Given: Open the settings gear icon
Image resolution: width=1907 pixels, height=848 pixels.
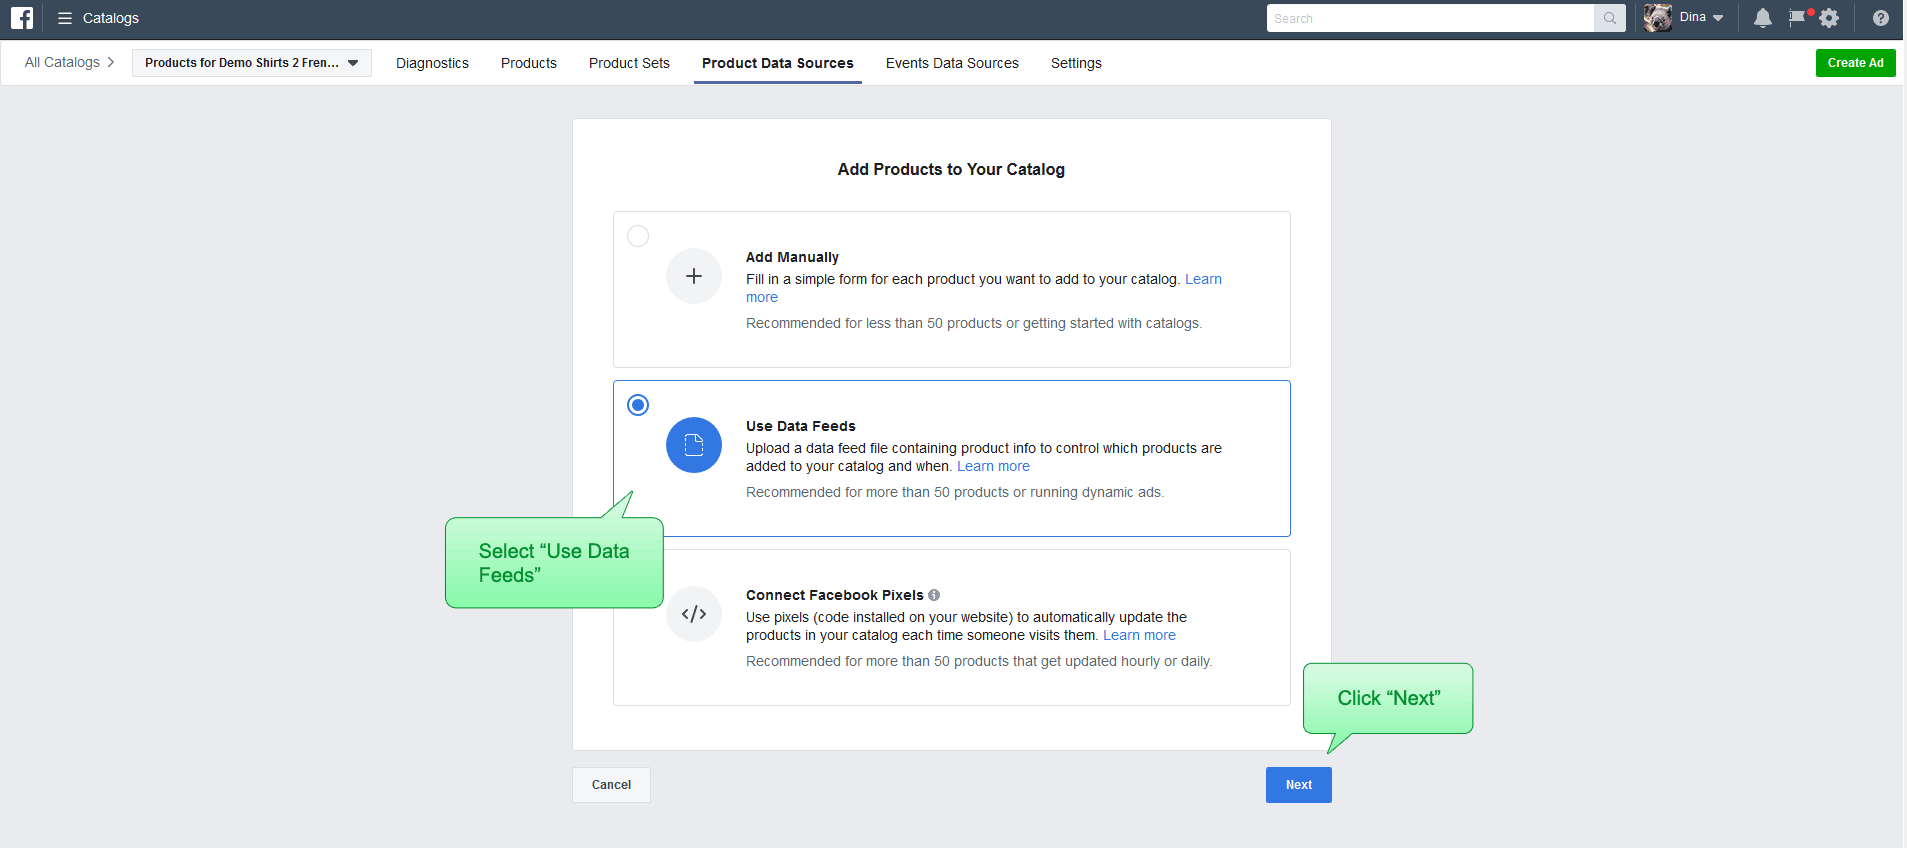Looking at the screenshot, I should click(1829, 18).
